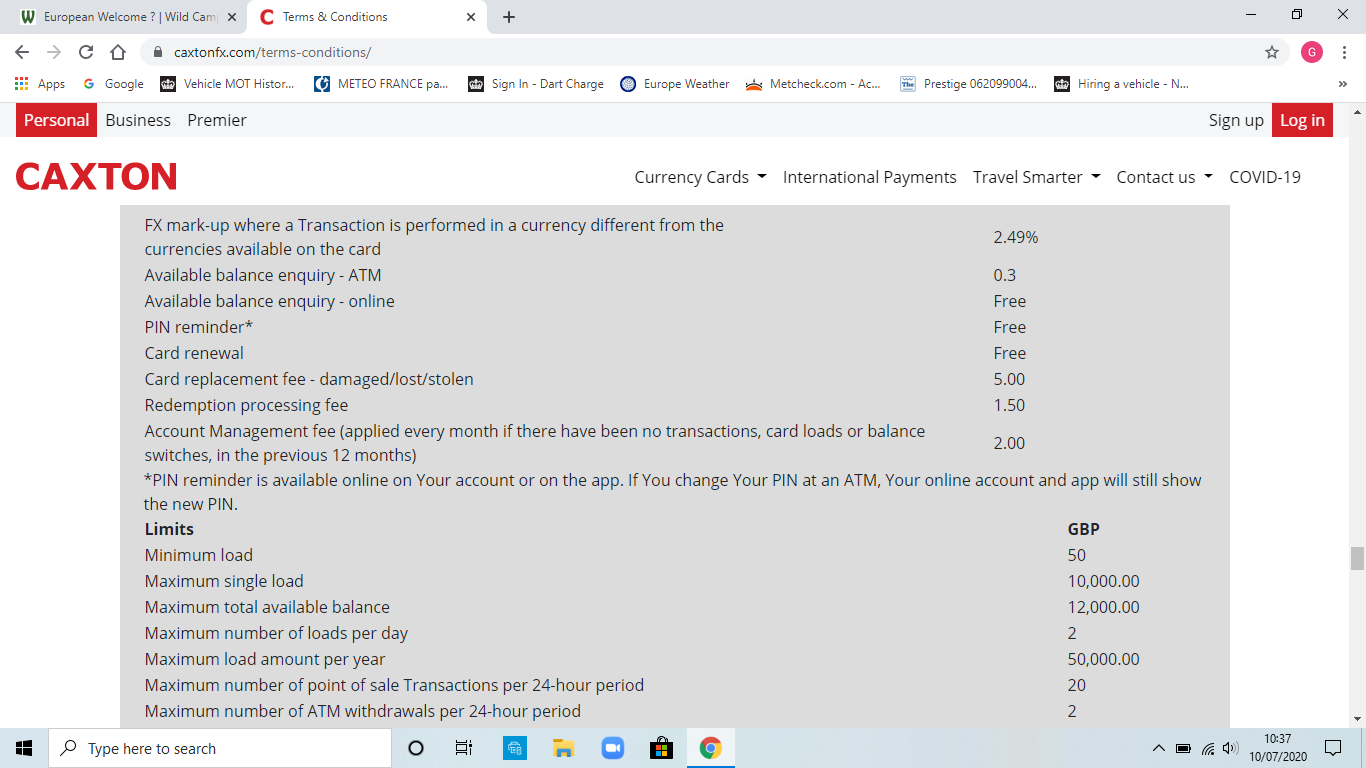The height and width of the screenshot is (768, 1366).
Task: Open the Google profile avatar
Action: tap(1311, 52)
